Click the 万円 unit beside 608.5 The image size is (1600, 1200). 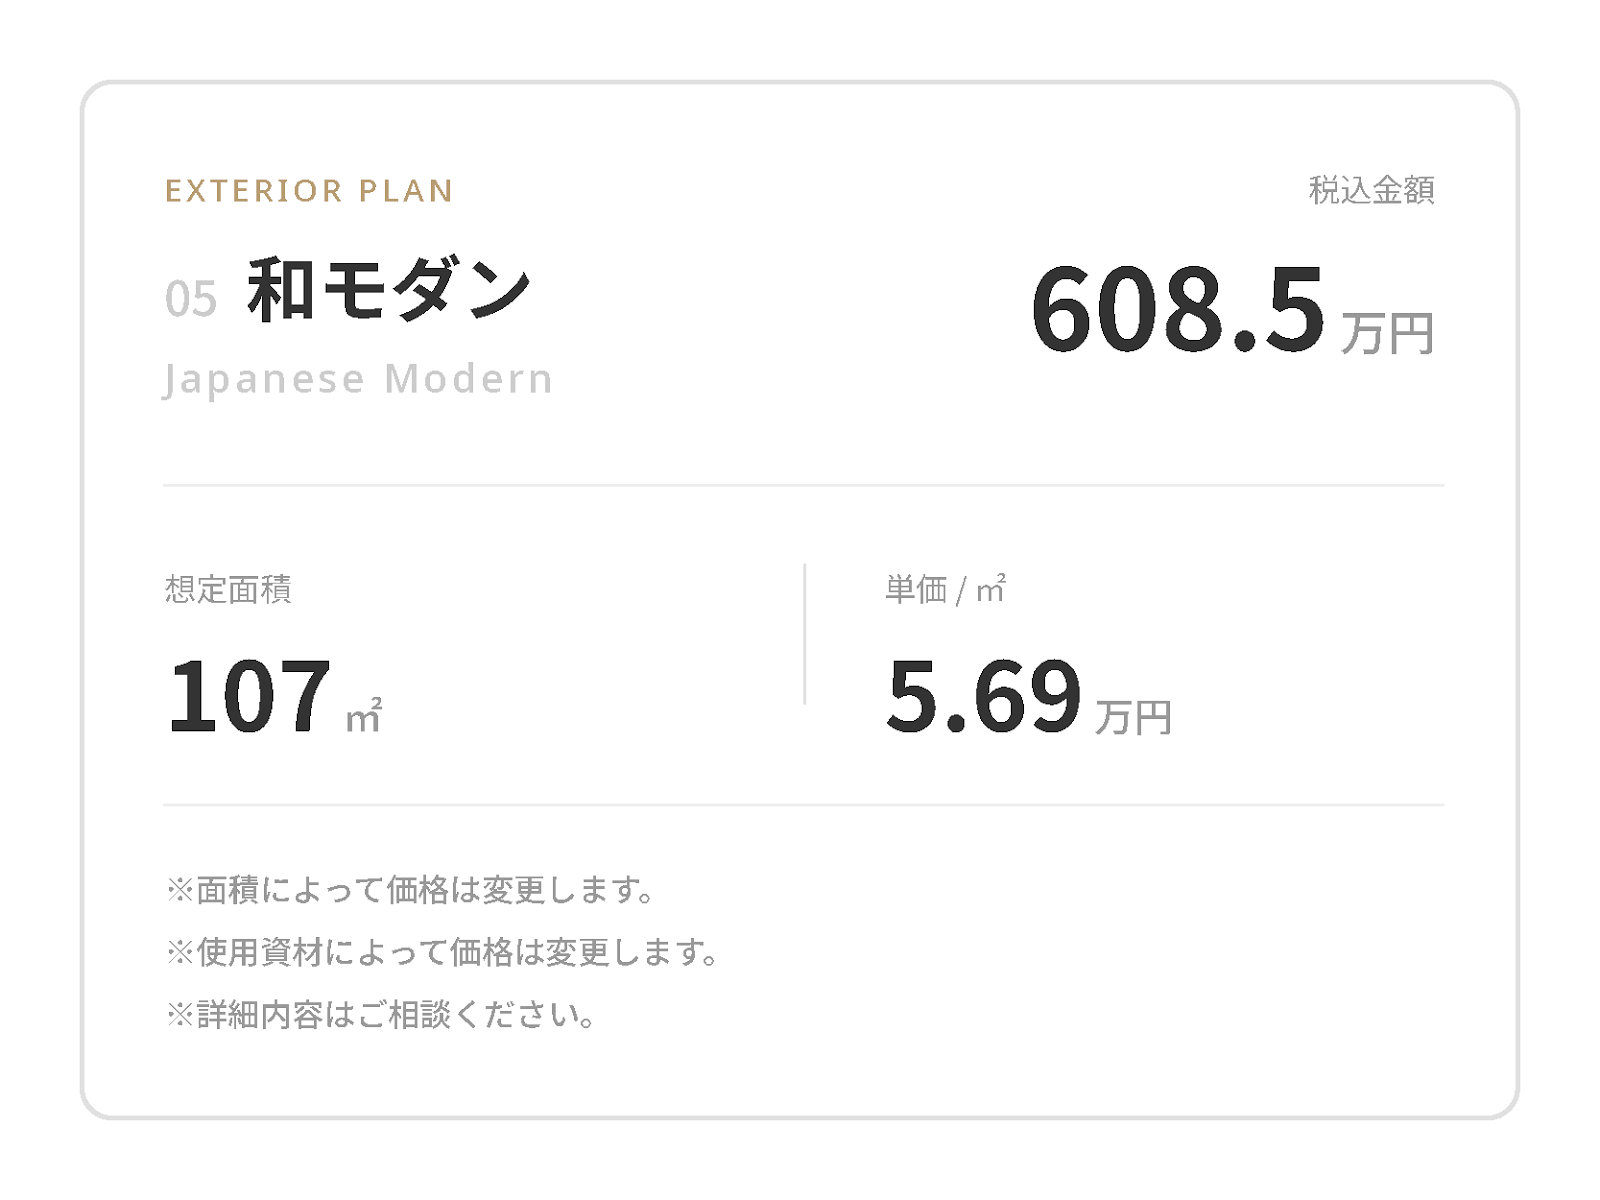click(x=1388, y=333)
